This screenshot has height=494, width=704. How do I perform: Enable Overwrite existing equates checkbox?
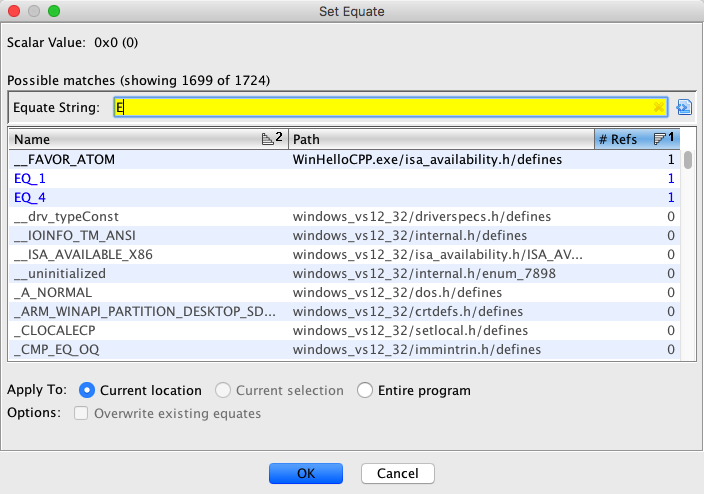80,413
